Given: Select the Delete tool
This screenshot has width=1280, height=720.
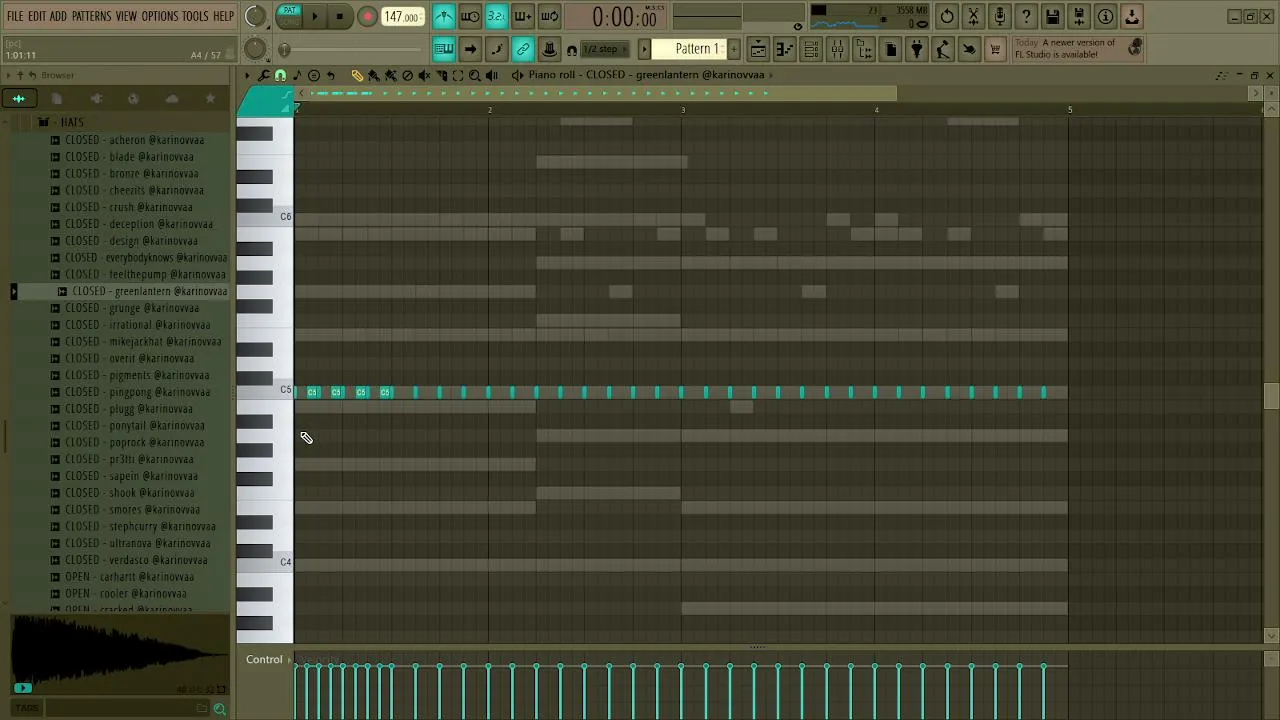Looking at the screenshot, I should [407, 75].
